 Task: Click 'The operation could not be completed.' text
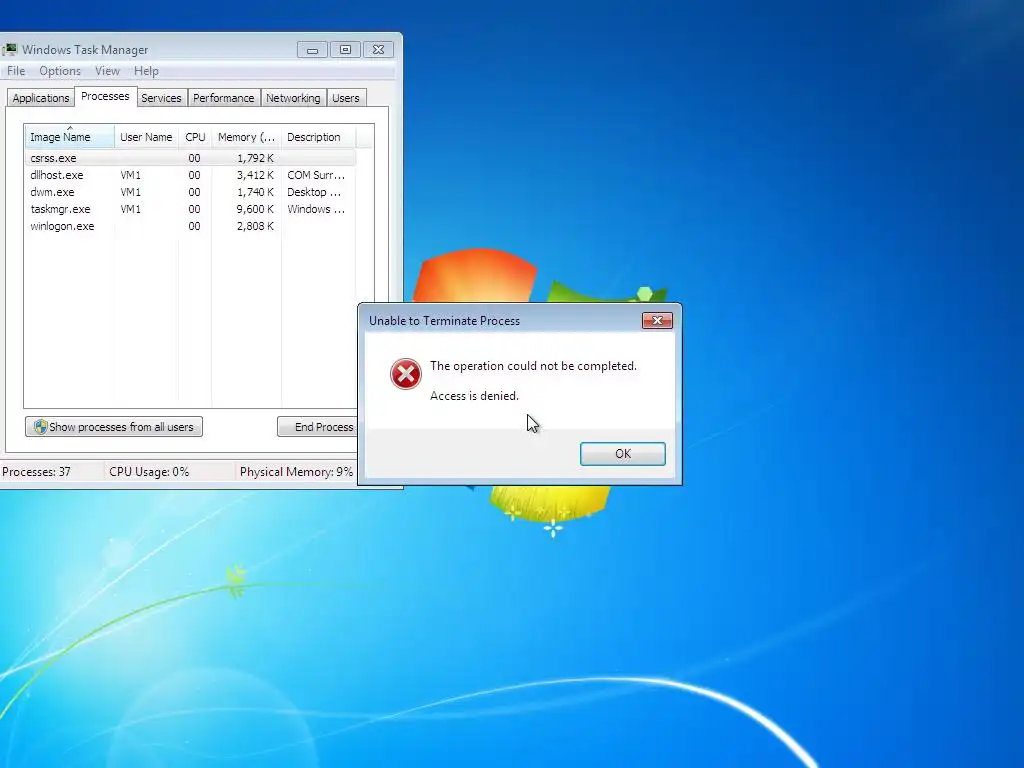[x=533, y=366]
